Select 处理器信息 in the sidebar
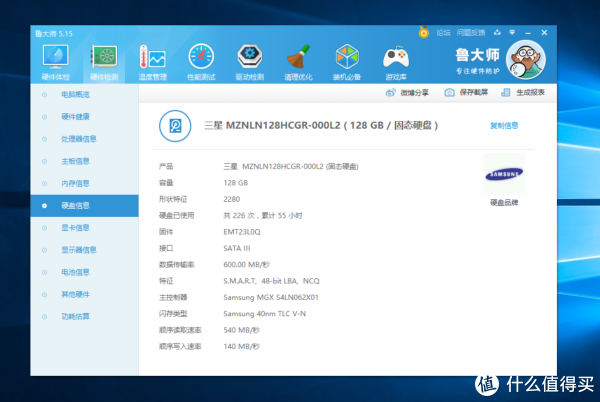The image size is (600, 402). point(85,139)
